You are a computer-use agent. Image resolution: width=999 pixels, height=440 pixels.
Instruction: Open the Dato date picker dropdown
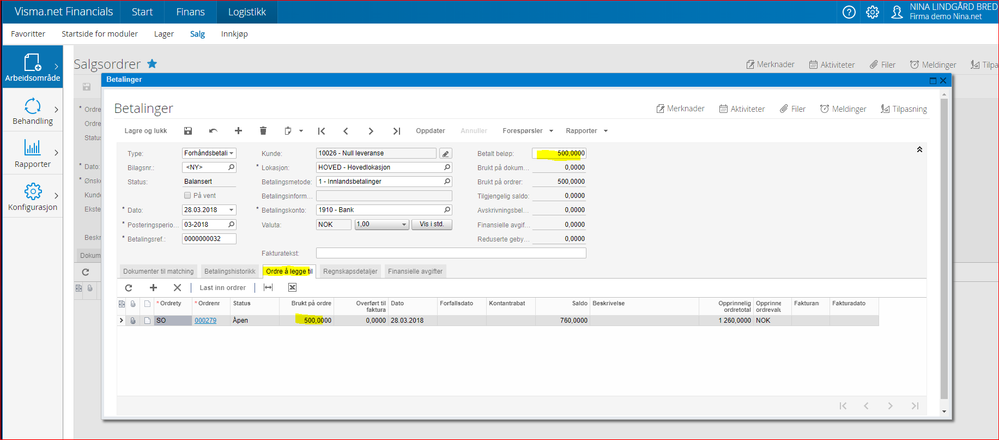[x=231, y=210]
